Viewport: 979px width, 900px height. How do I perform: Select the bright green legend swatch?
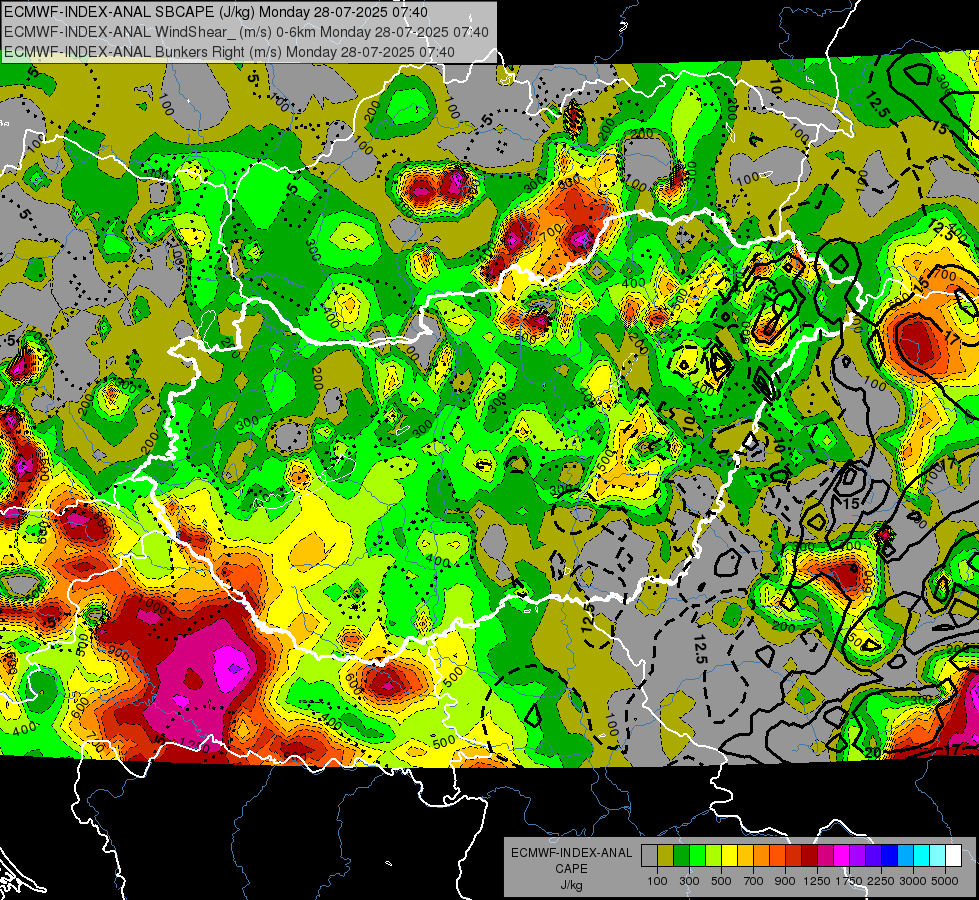tap(697, 855)
